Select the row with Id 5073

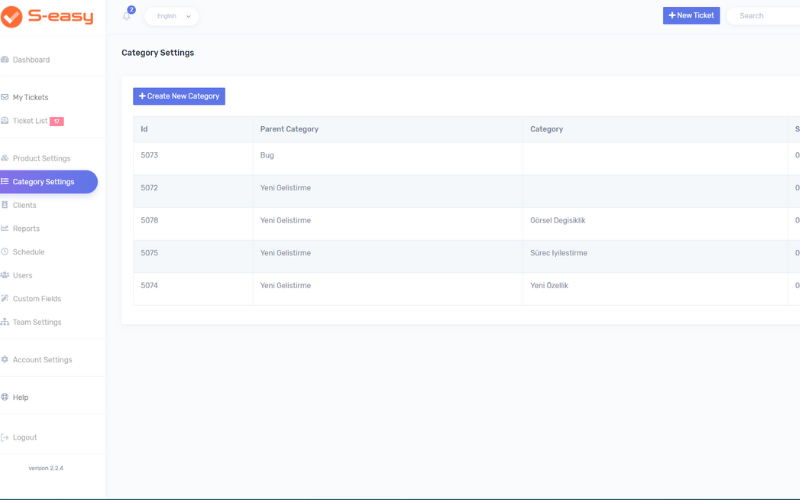point(466,159)
